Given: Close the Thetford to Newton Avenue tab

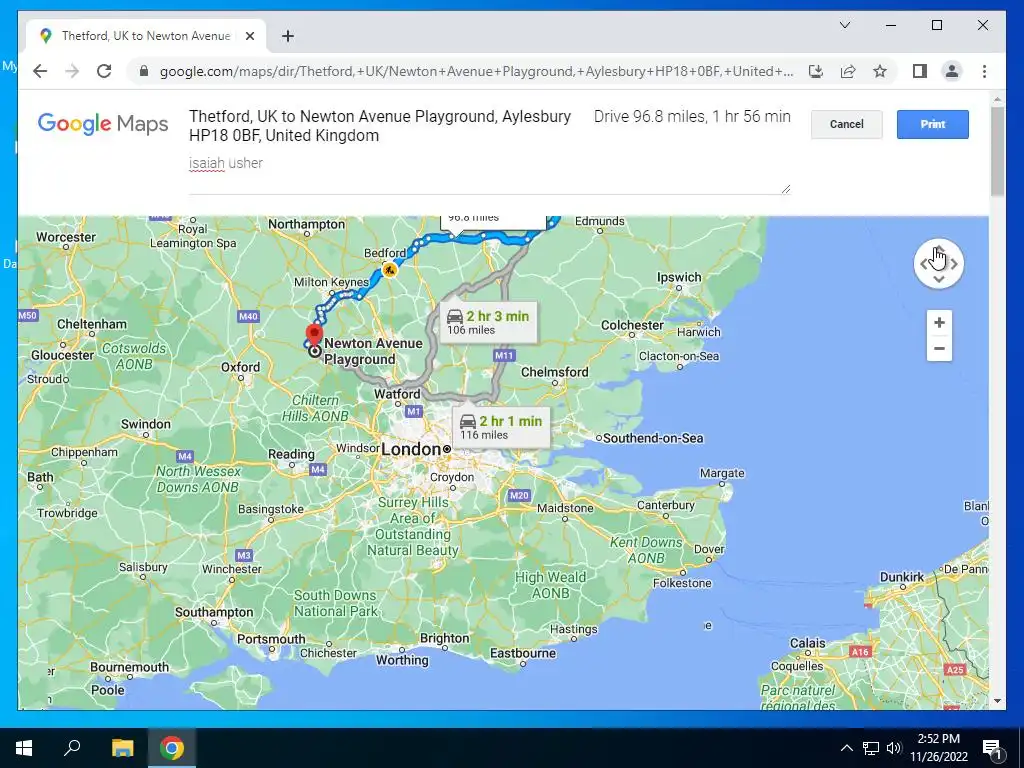Looking at the screenshot, I should [x=249, y=36].
